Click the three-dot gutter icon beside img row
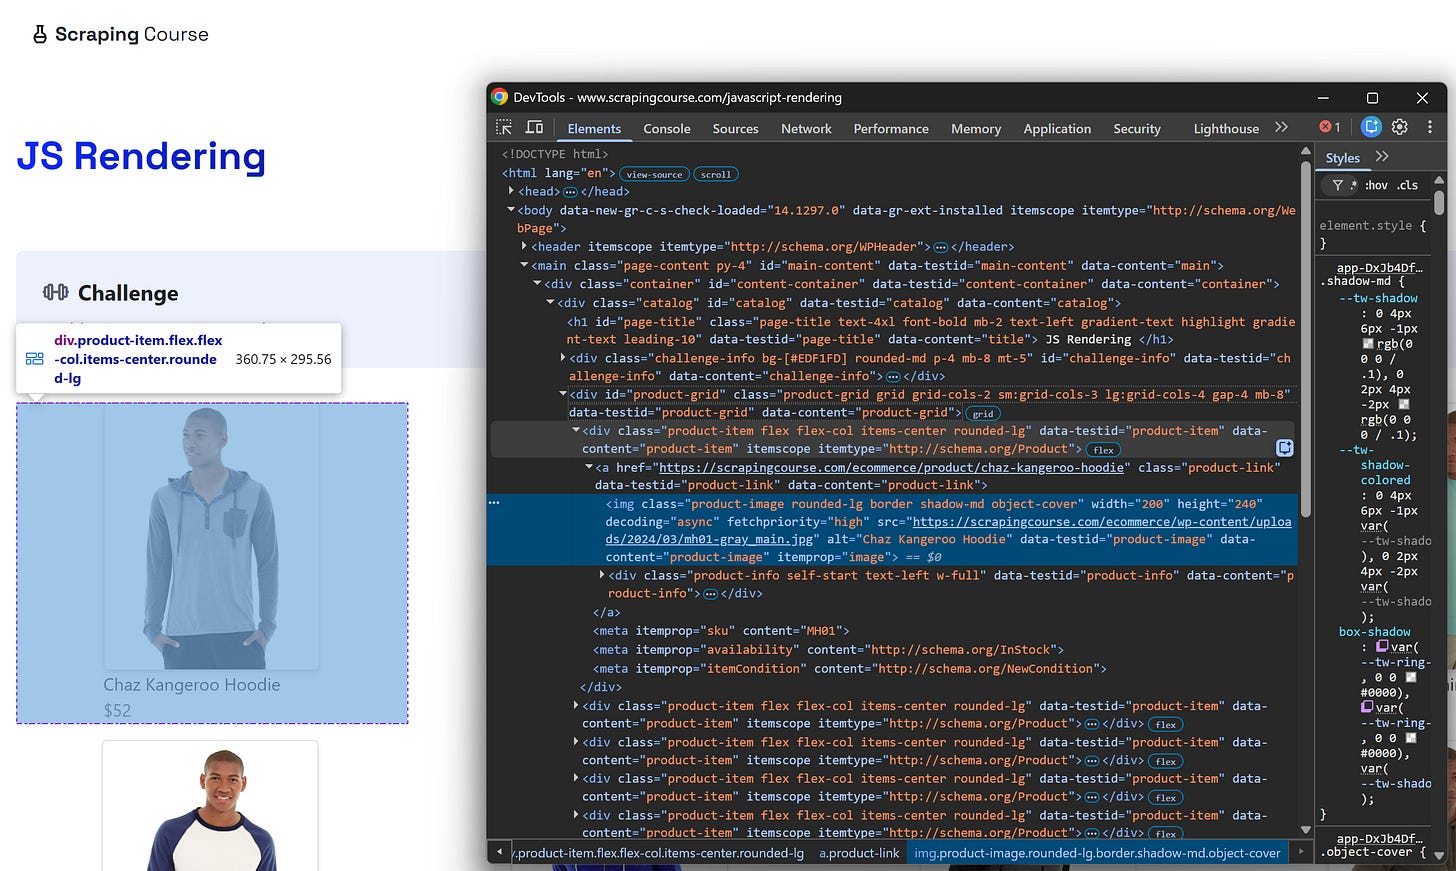This screenshot has width=1456, height=871. (494, 503)
